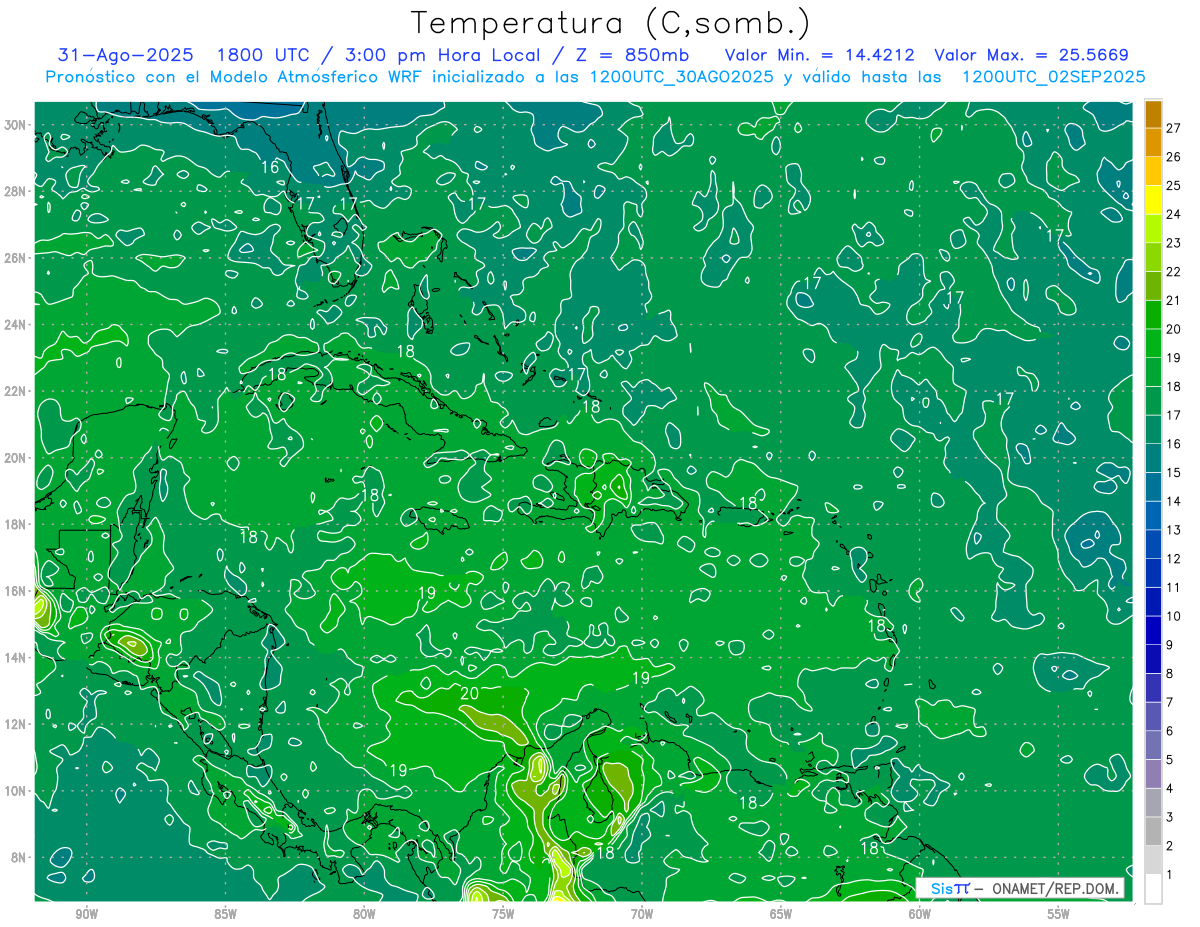The image size is (1200, 927).
Task: Click the "60W" longitude axis label
Action: tap(920, 914)
